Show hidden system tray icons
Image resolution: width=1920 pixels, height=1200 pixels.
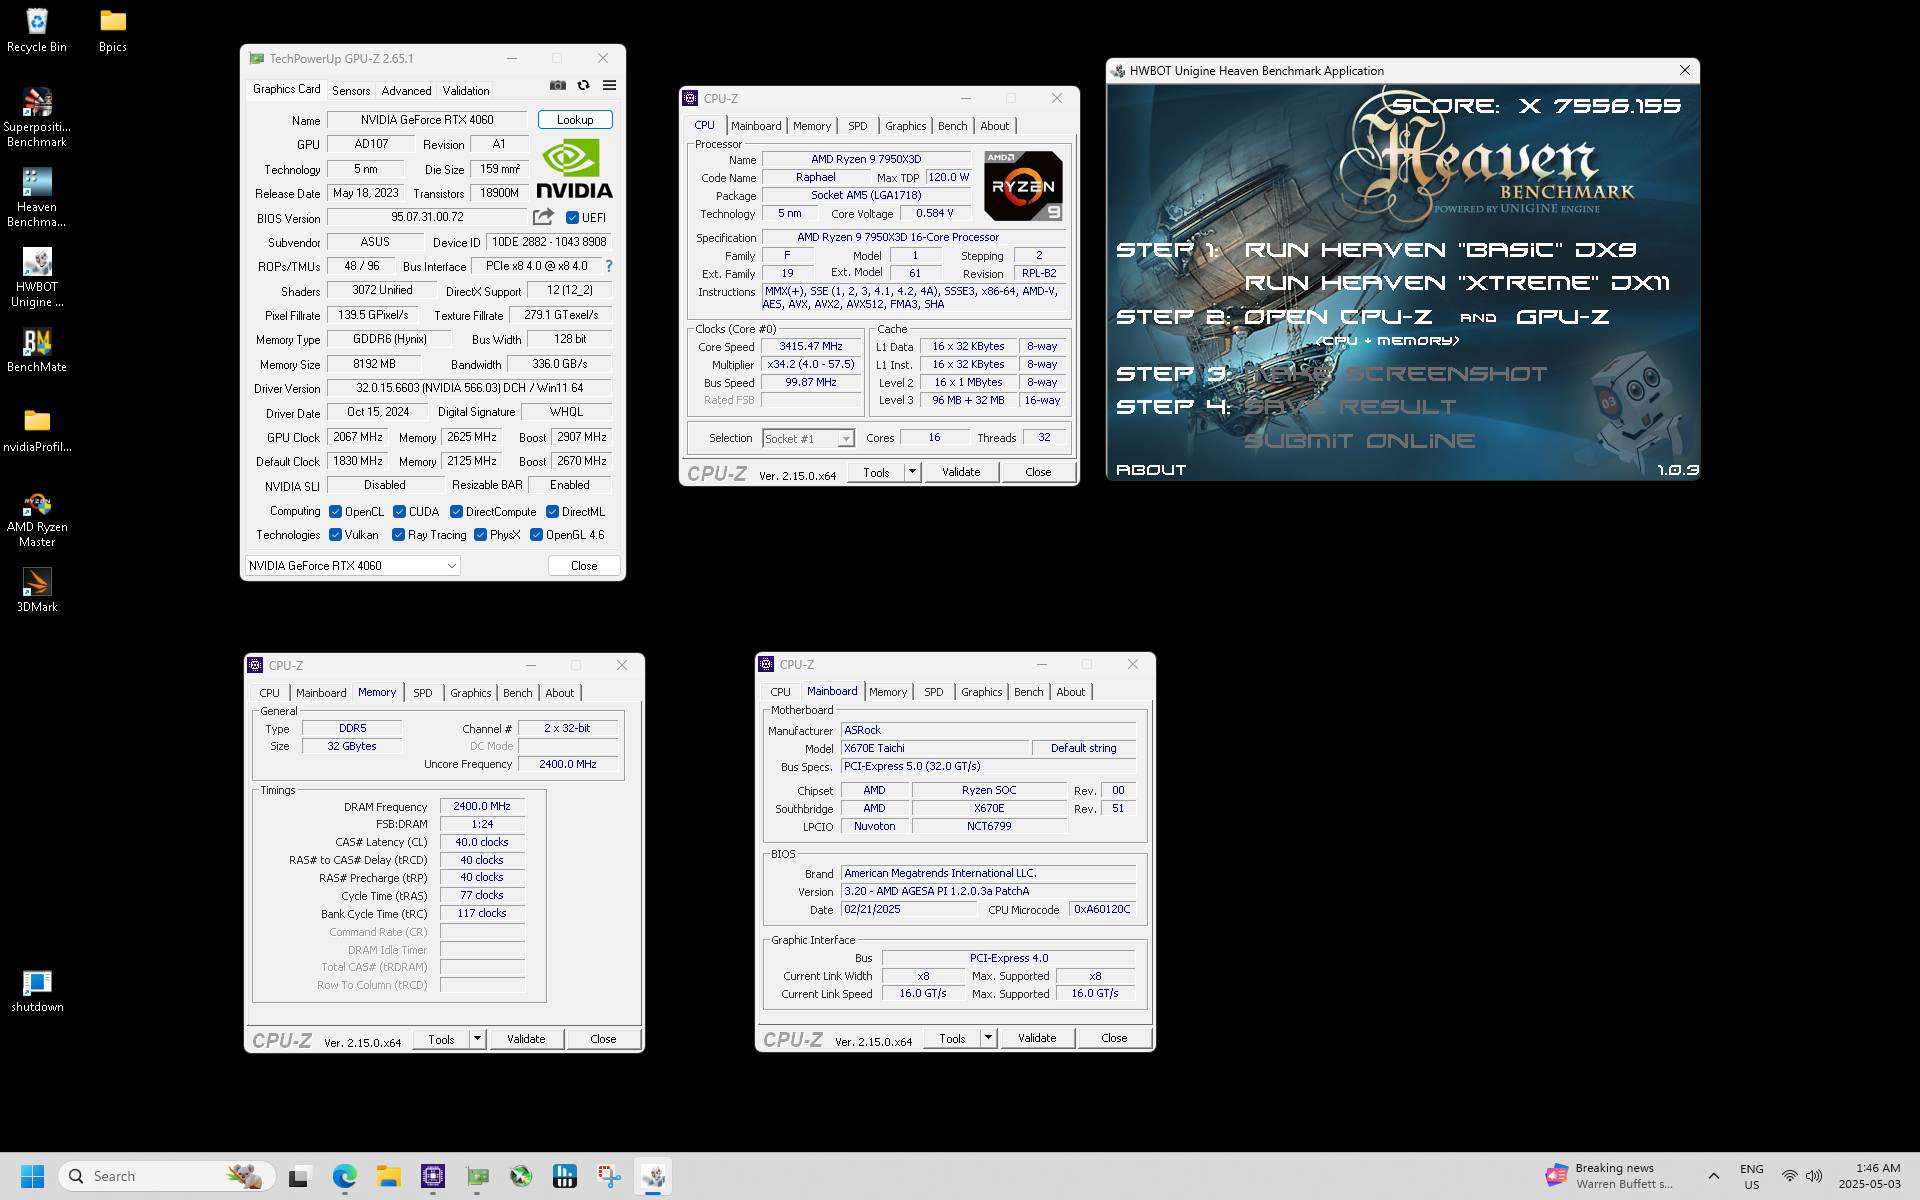coord(1713,1176)
